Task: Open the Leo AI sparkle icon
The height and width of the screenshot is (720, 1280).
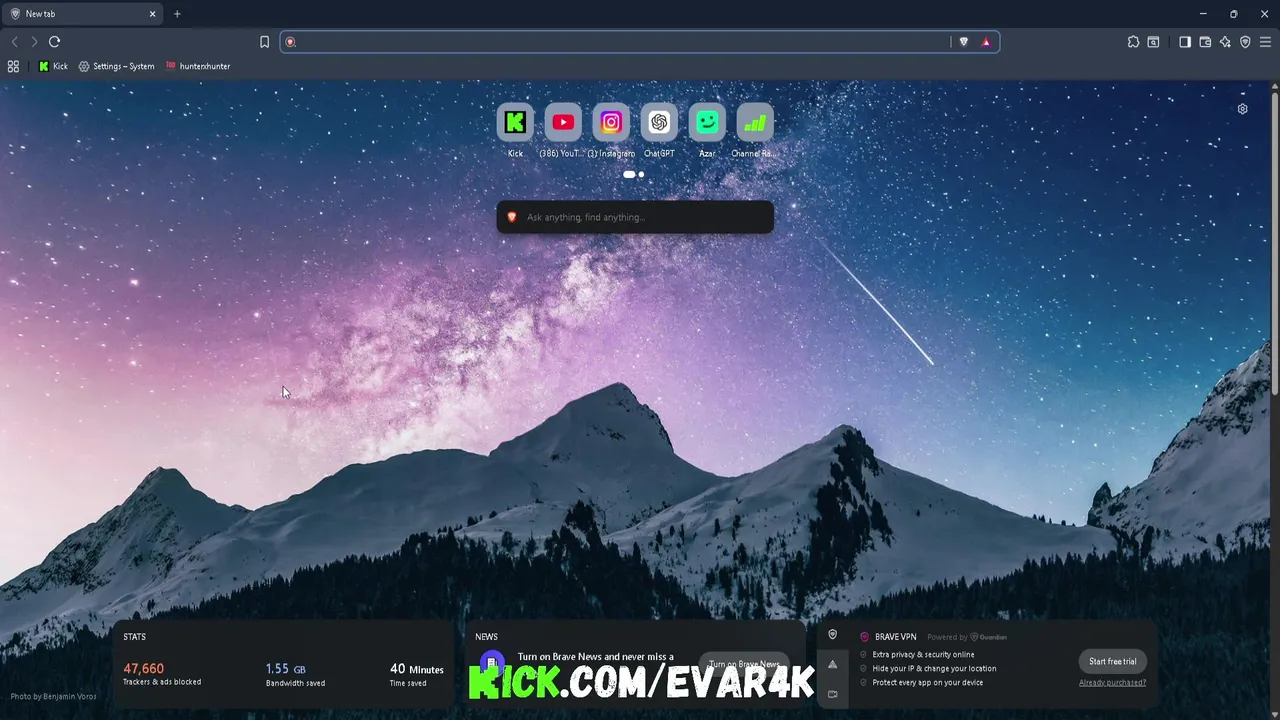Action: pyautogui.click(x=1225, y=42)
